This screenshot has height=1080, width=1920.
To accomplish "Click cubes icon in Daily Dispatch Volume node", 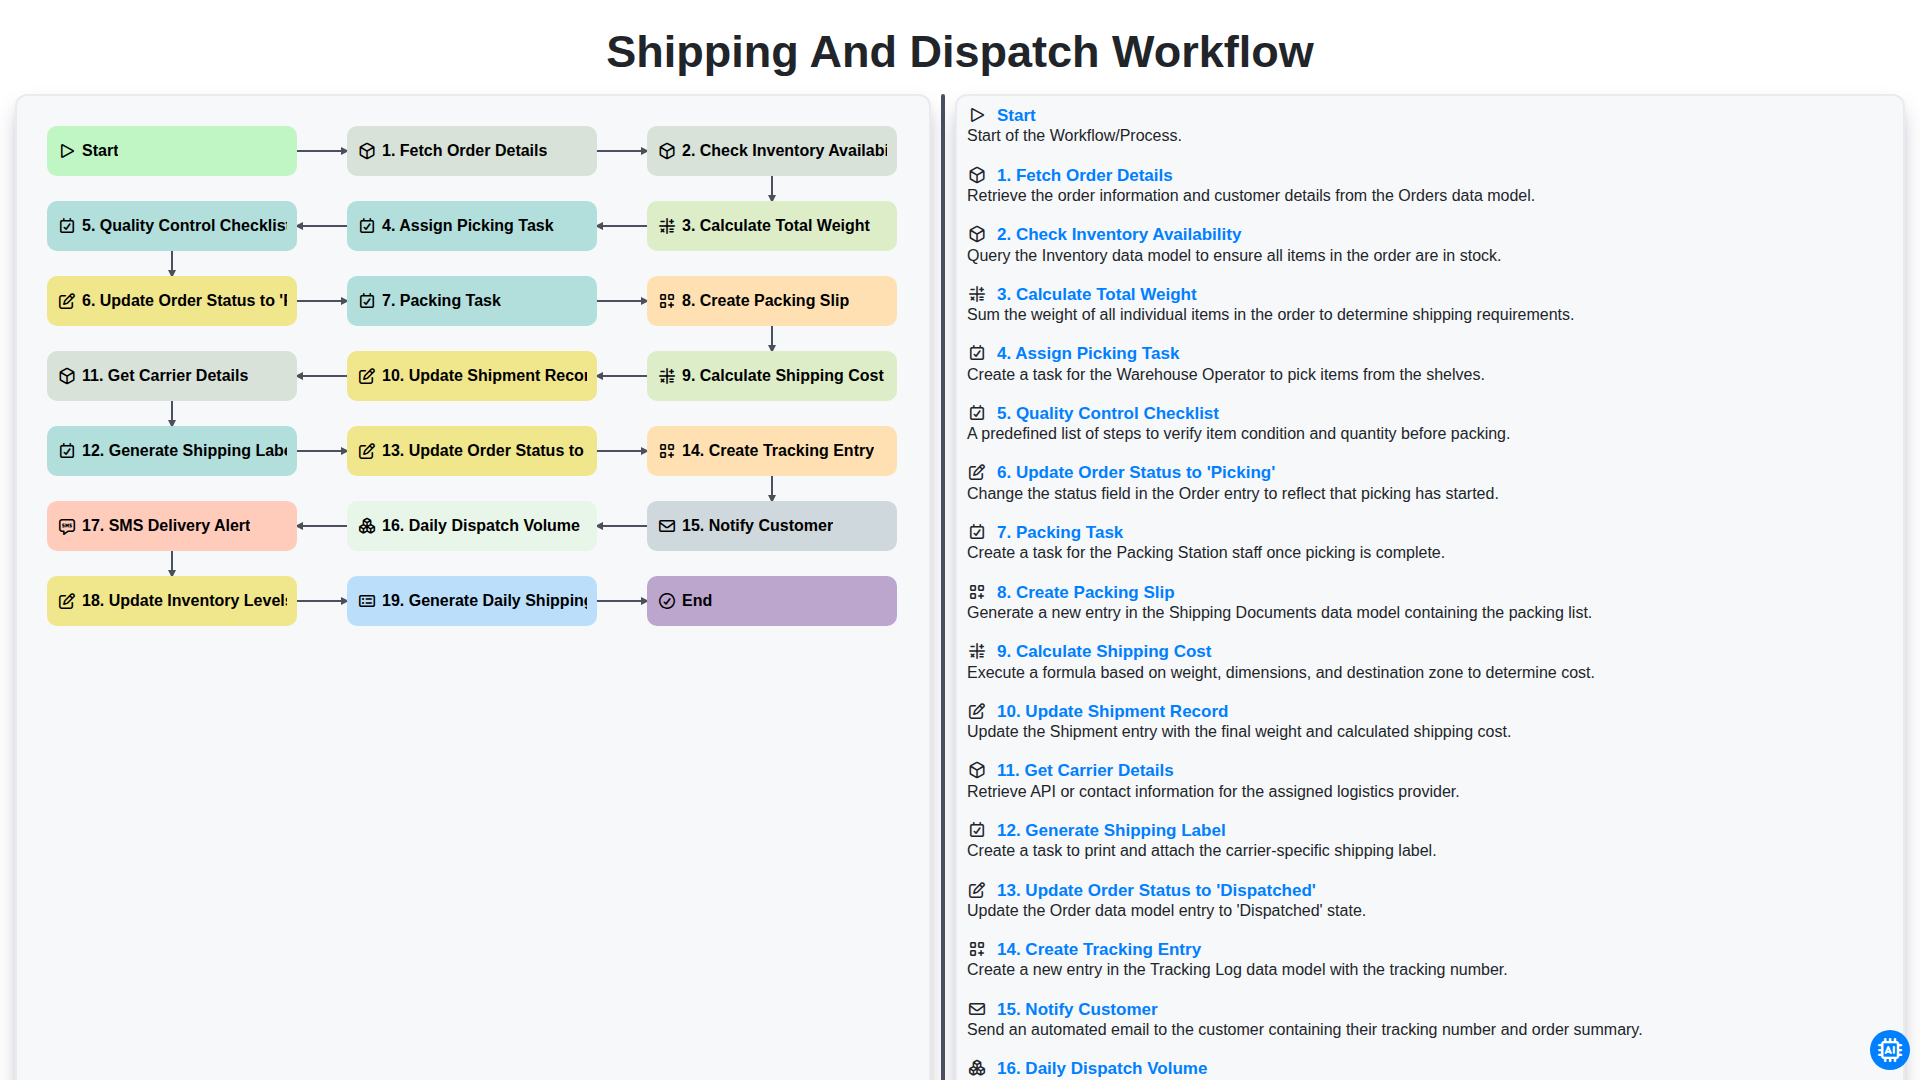I will pyautogui.click(x=367, y=526).
